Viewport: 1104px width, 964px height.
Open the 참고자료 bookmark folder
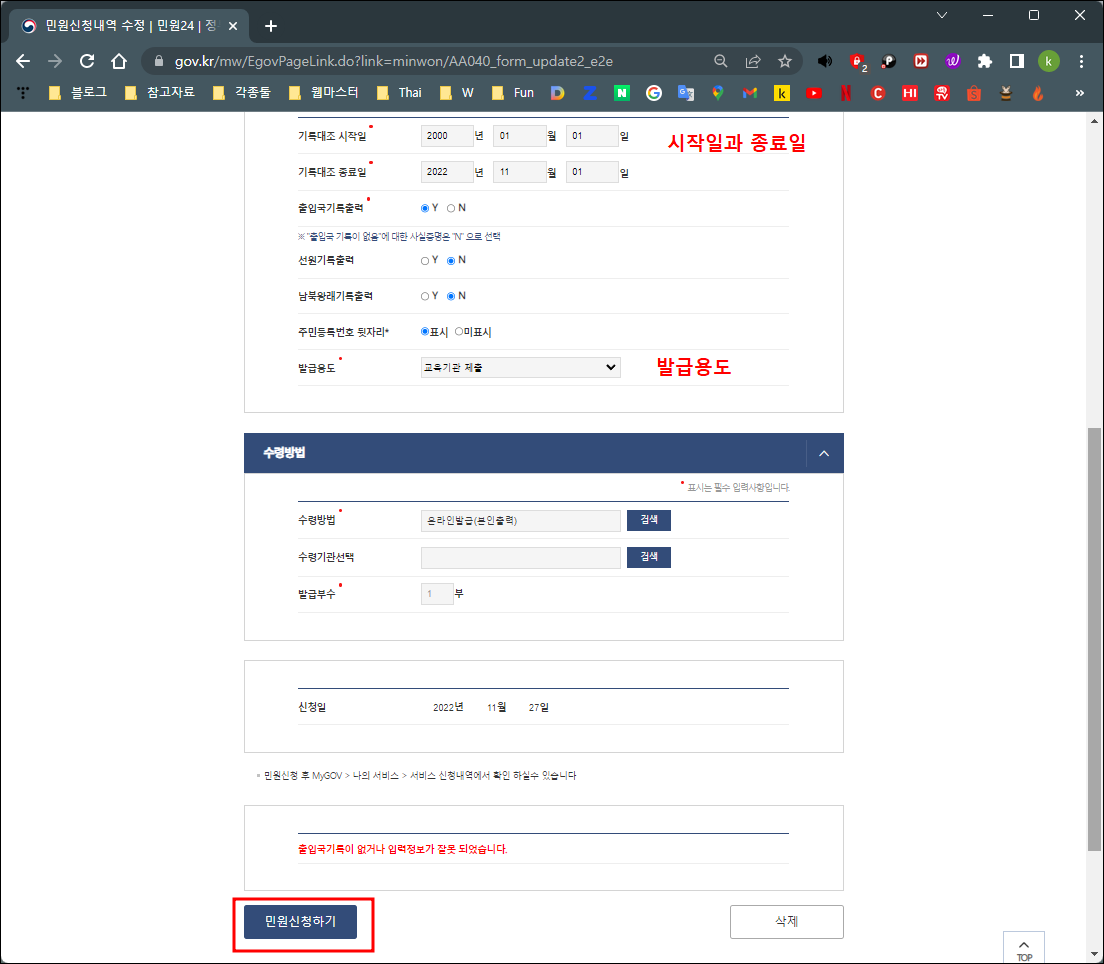pyautogui.click(x=160, y=93)
